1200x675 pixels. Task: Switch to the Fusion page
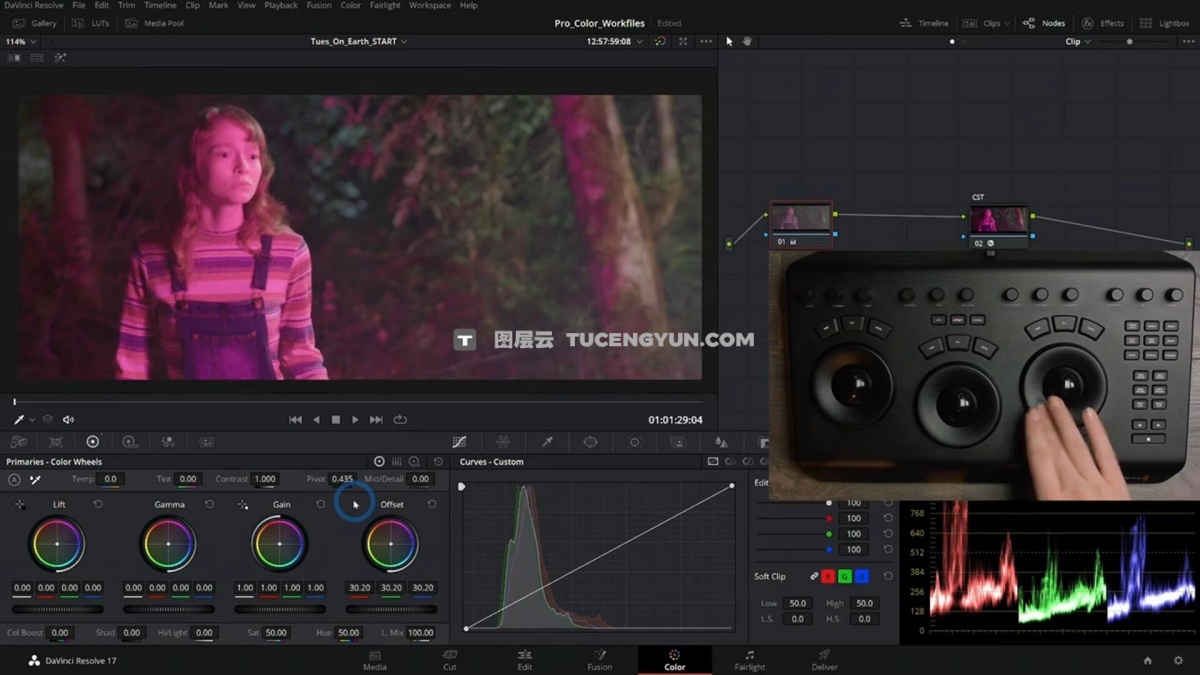tap(600, 660)
